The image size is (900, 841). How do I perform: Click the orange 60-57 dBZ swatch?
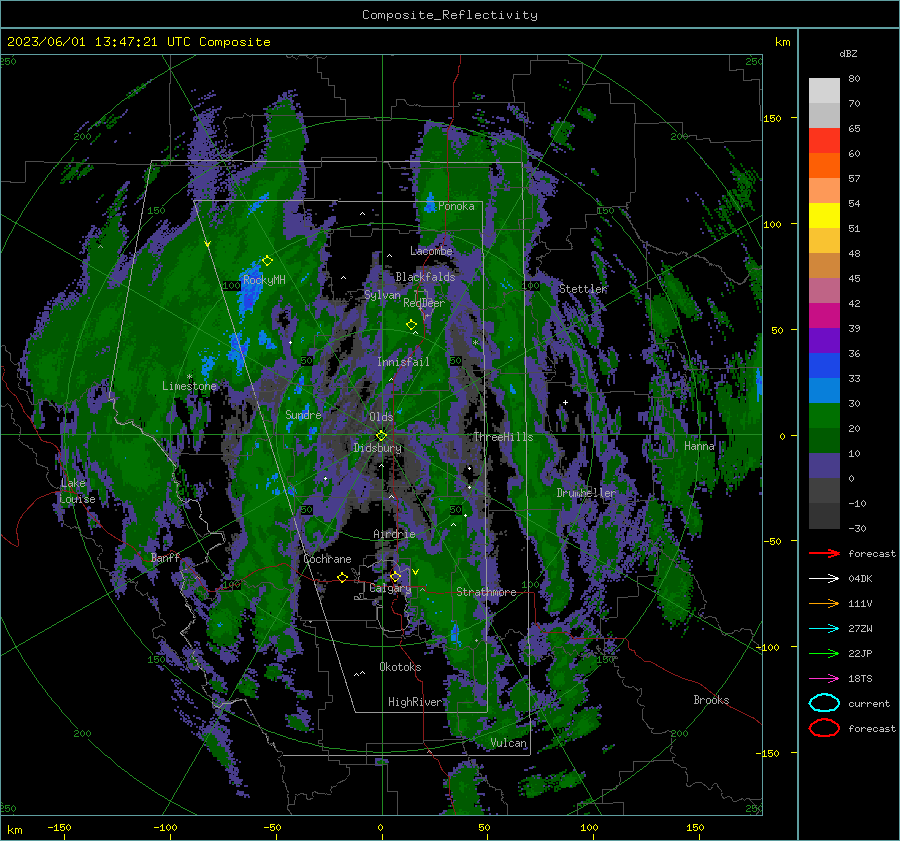point(824,166)
